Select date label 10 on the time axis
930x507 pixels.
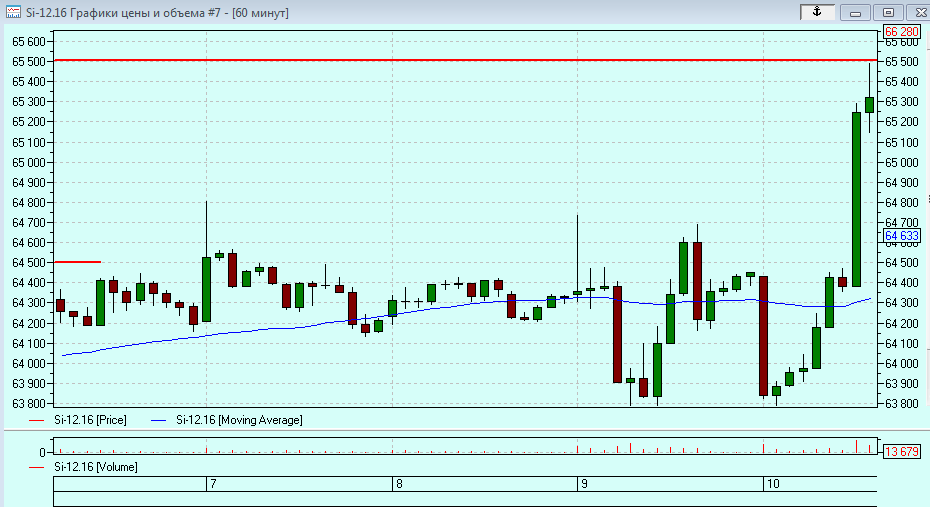(x=773, y=484)
